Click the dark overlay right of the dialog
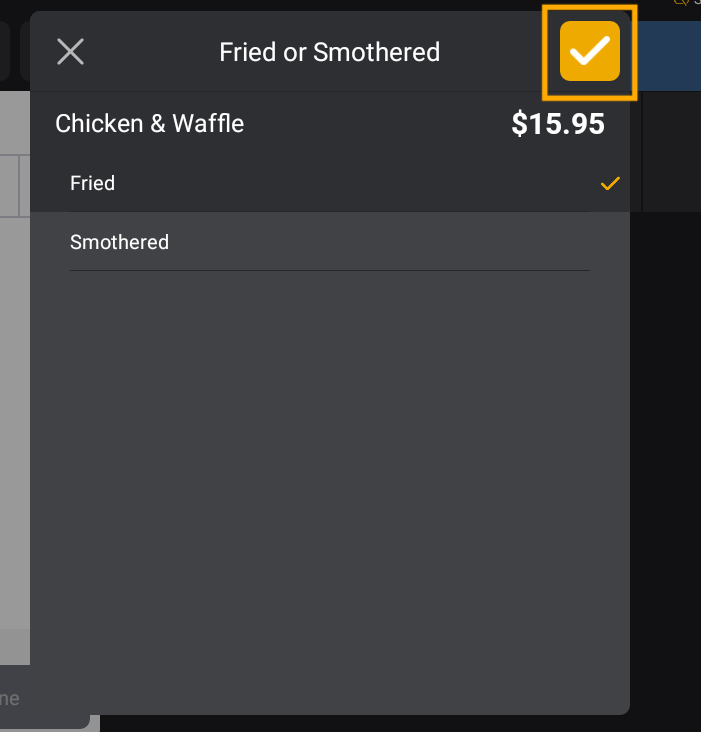Viewport: 701px width, 732px height. (x=665, y=450)
